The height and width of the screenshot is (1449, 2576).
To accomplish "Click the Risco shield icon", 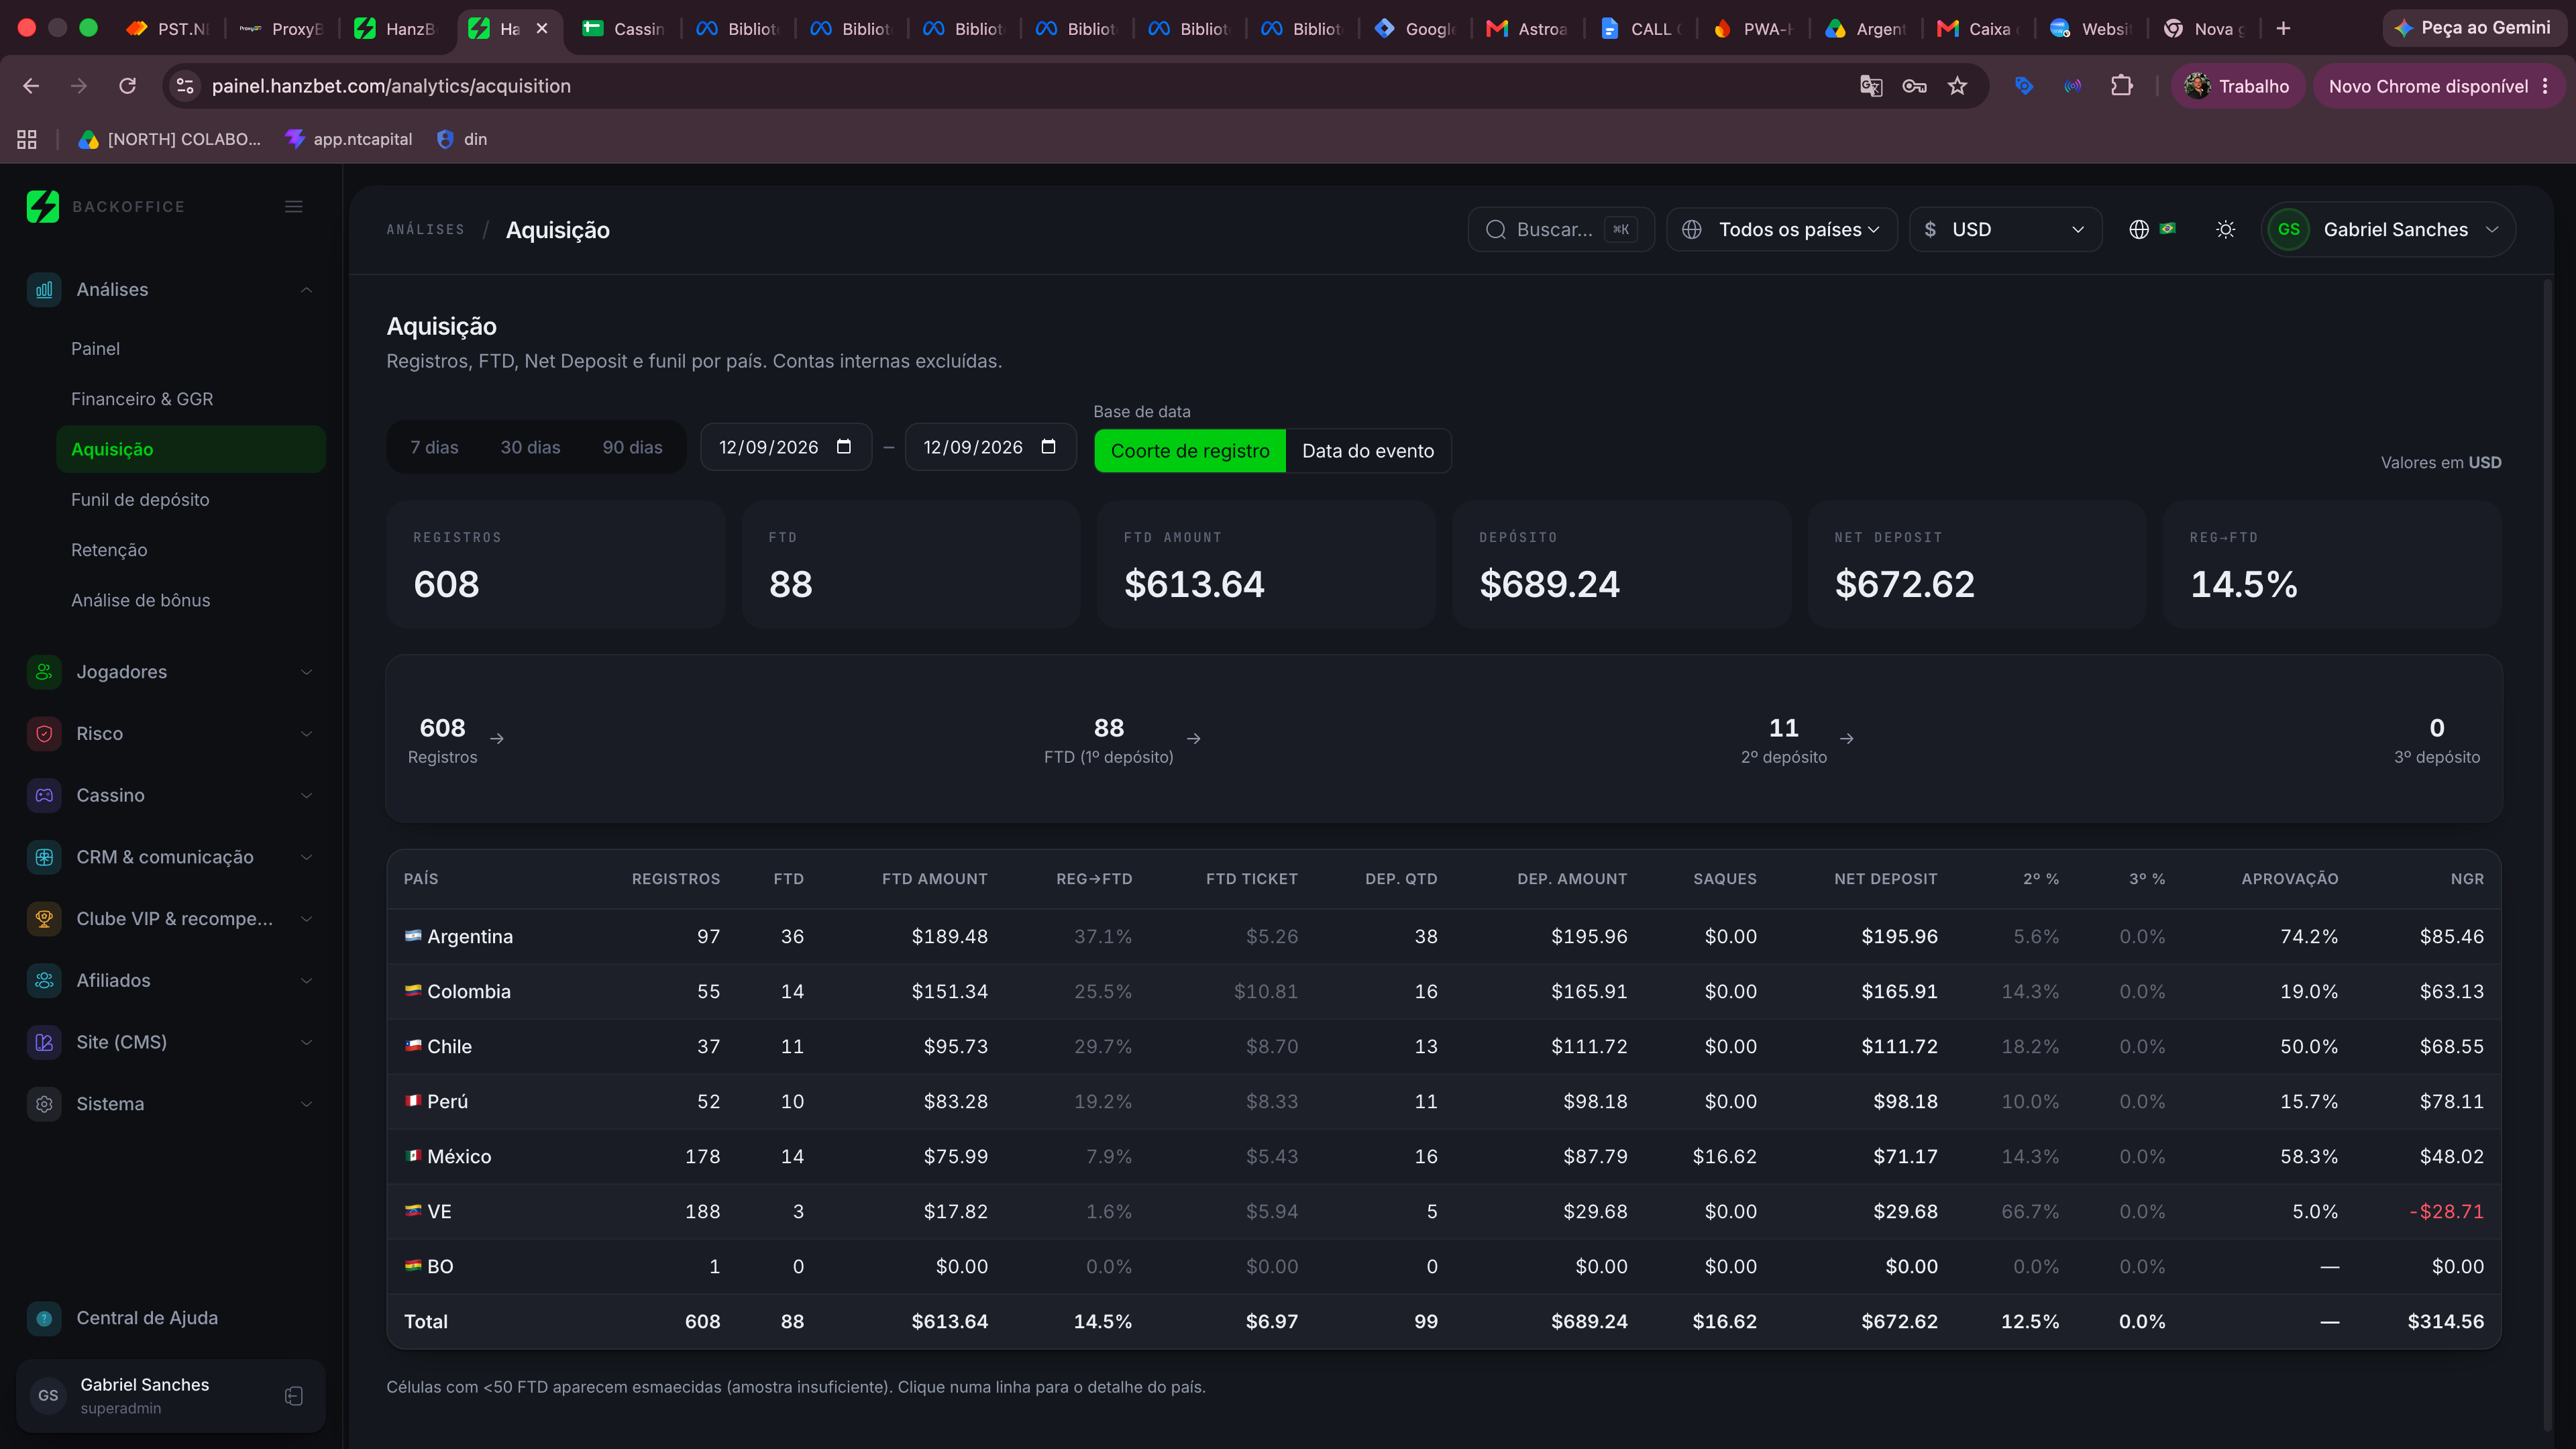I will tap(44, 734).
